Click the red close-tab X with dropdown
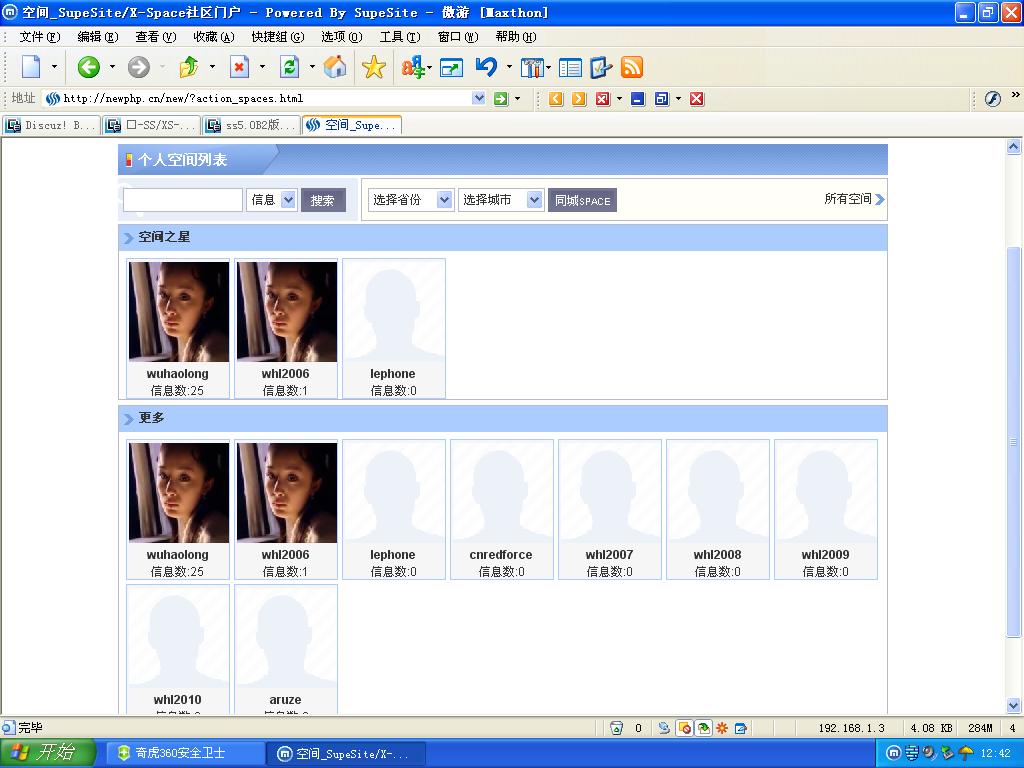The height and width of the screenshot is (768, 1024). pos(603,99)
